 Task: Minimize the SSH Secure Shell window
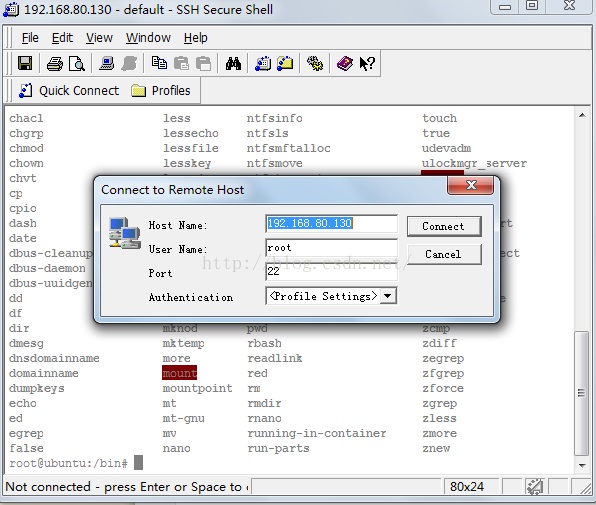tap(505, 6)
